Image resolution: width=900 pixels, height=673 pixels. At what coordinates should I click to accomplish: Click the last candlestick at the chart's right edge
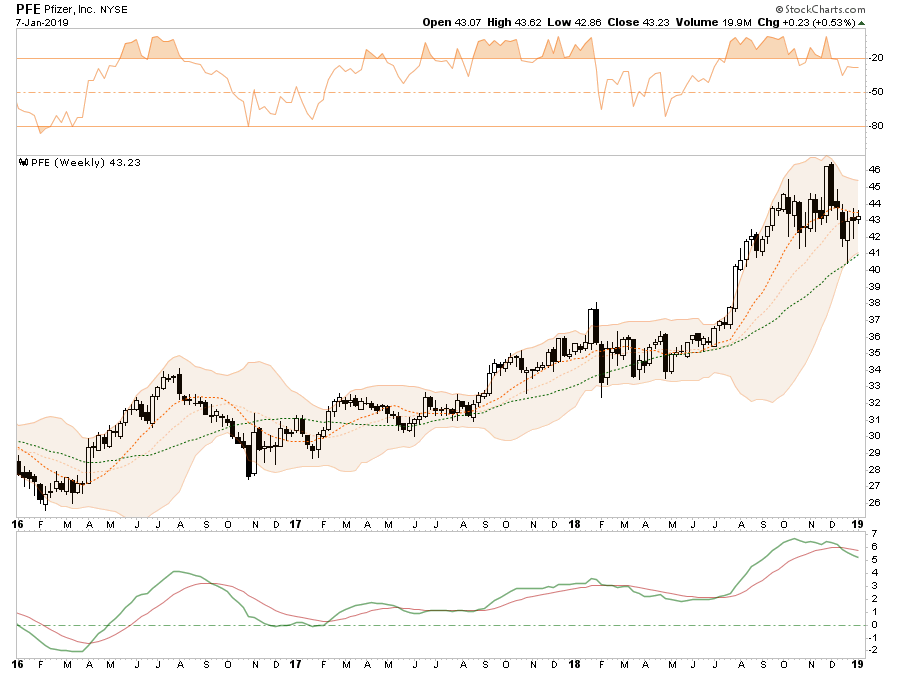[857, 218]
